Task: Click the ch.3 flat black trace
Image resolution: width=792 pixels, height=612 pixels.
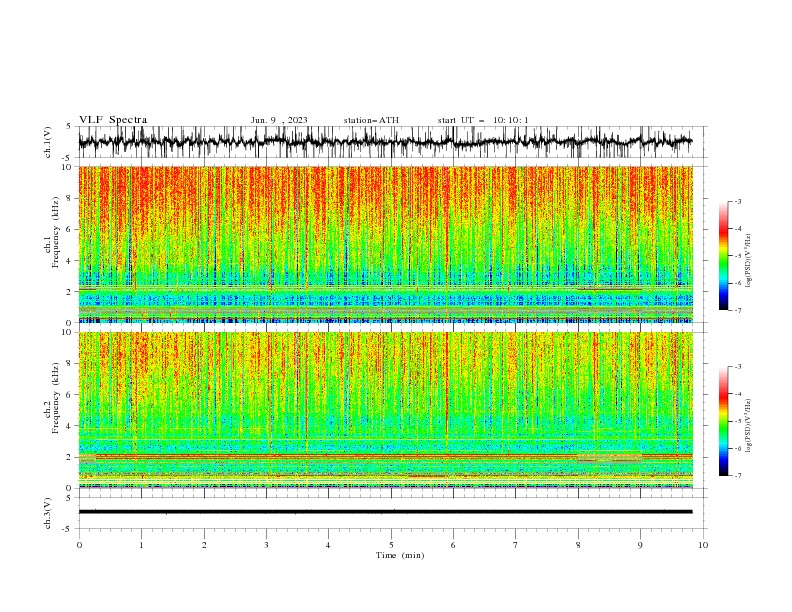Action: coord(386,512)
